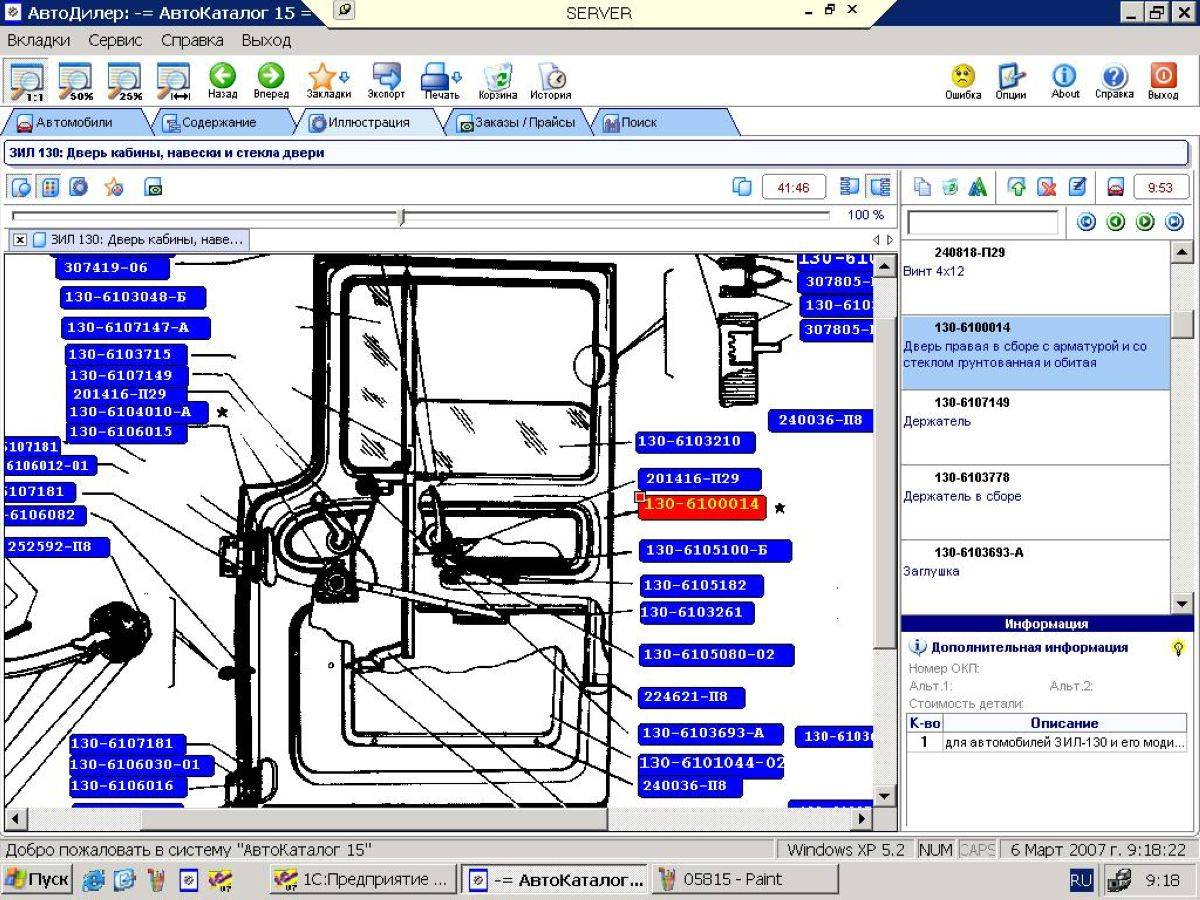Open the Корзина basket
The height and width of the screenshot is (900, 1200).
(497, 81)
